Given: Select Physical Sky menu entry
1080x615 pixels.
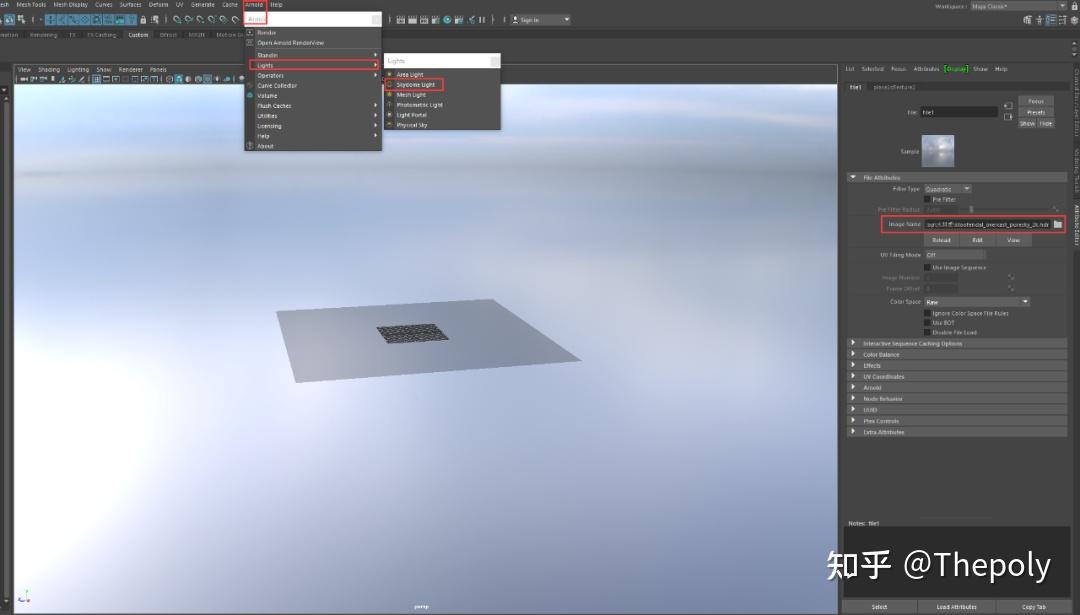Looking at the screenshot, I should pyautogui.click(x=412, y=125).
